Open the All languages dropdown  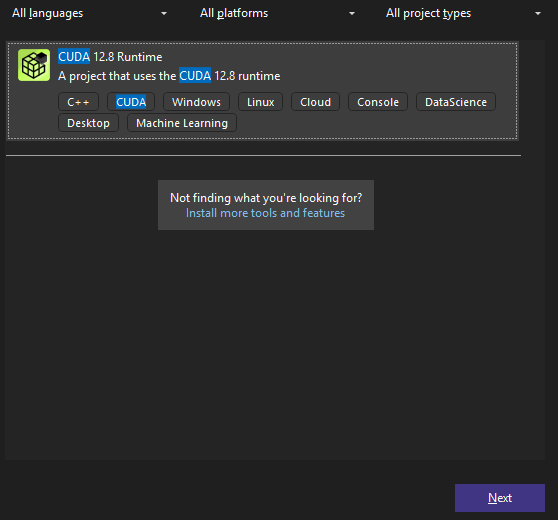[x=89, y=14]
